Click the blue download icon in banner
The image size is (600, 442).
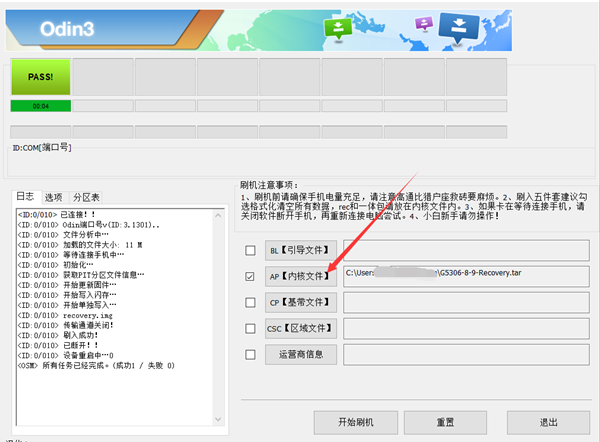pos(458,28)
